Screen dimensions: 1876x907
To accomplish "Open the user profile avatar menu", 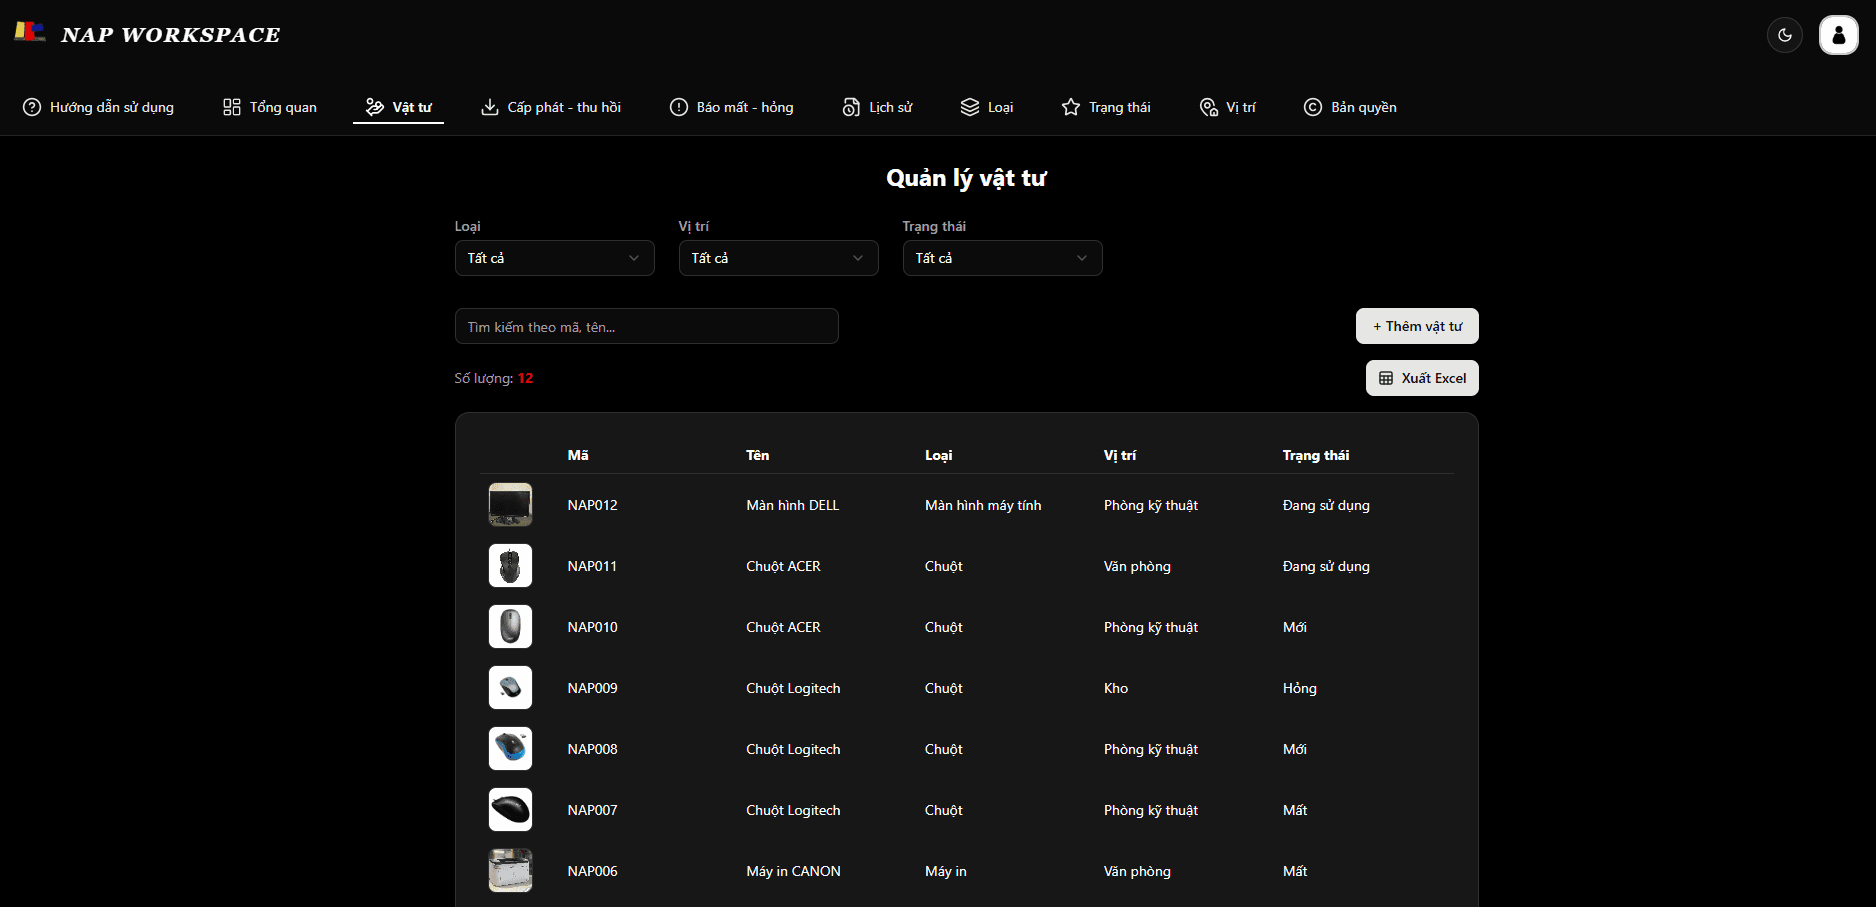I will click(1838, 35).
